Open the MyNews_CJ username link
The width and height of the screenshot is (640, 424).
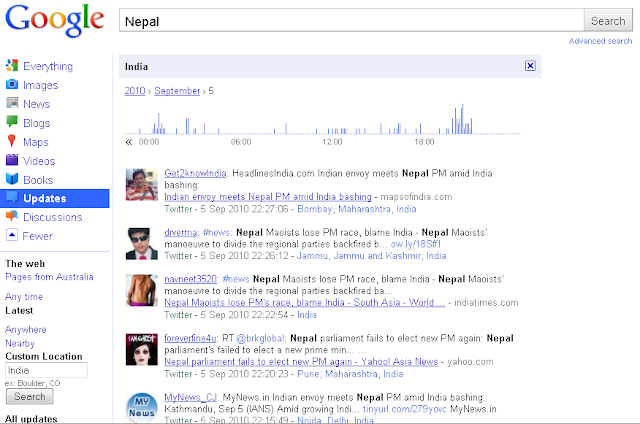(x=190, y=397)
